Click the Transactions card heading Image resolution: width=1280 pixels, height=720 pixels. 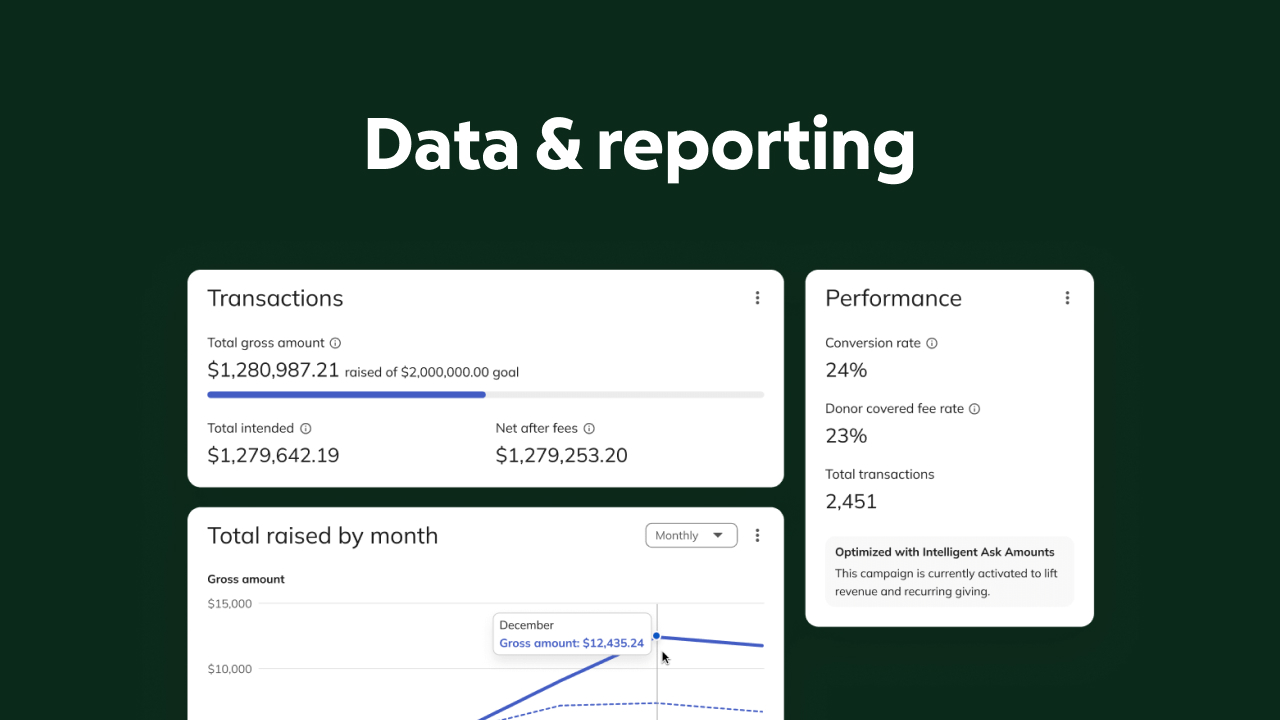point(275,298)
